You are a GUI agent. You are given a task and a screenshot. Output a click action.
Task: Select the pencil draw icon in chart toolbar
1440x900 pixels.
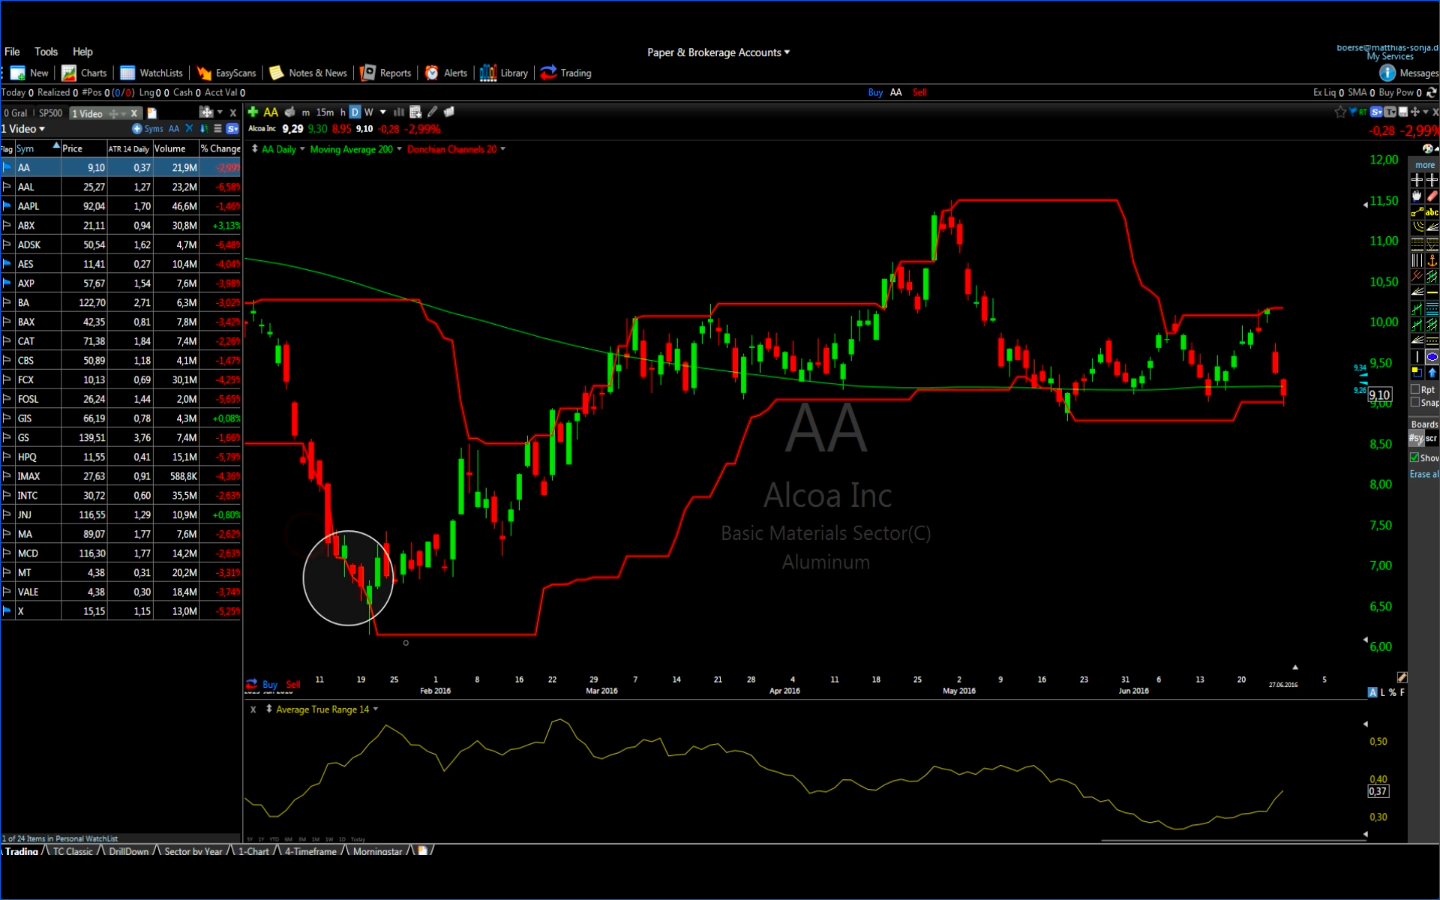click(432, 112)
